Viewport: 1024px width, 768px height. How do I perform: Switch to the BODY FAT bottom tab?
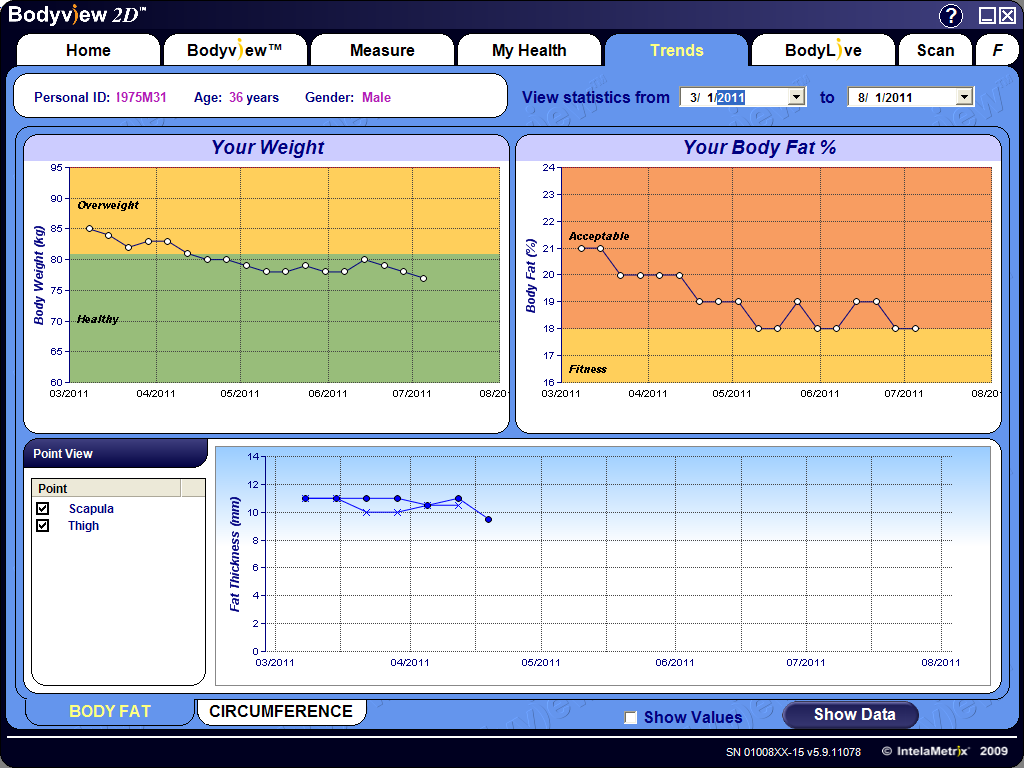pos(110,711)
